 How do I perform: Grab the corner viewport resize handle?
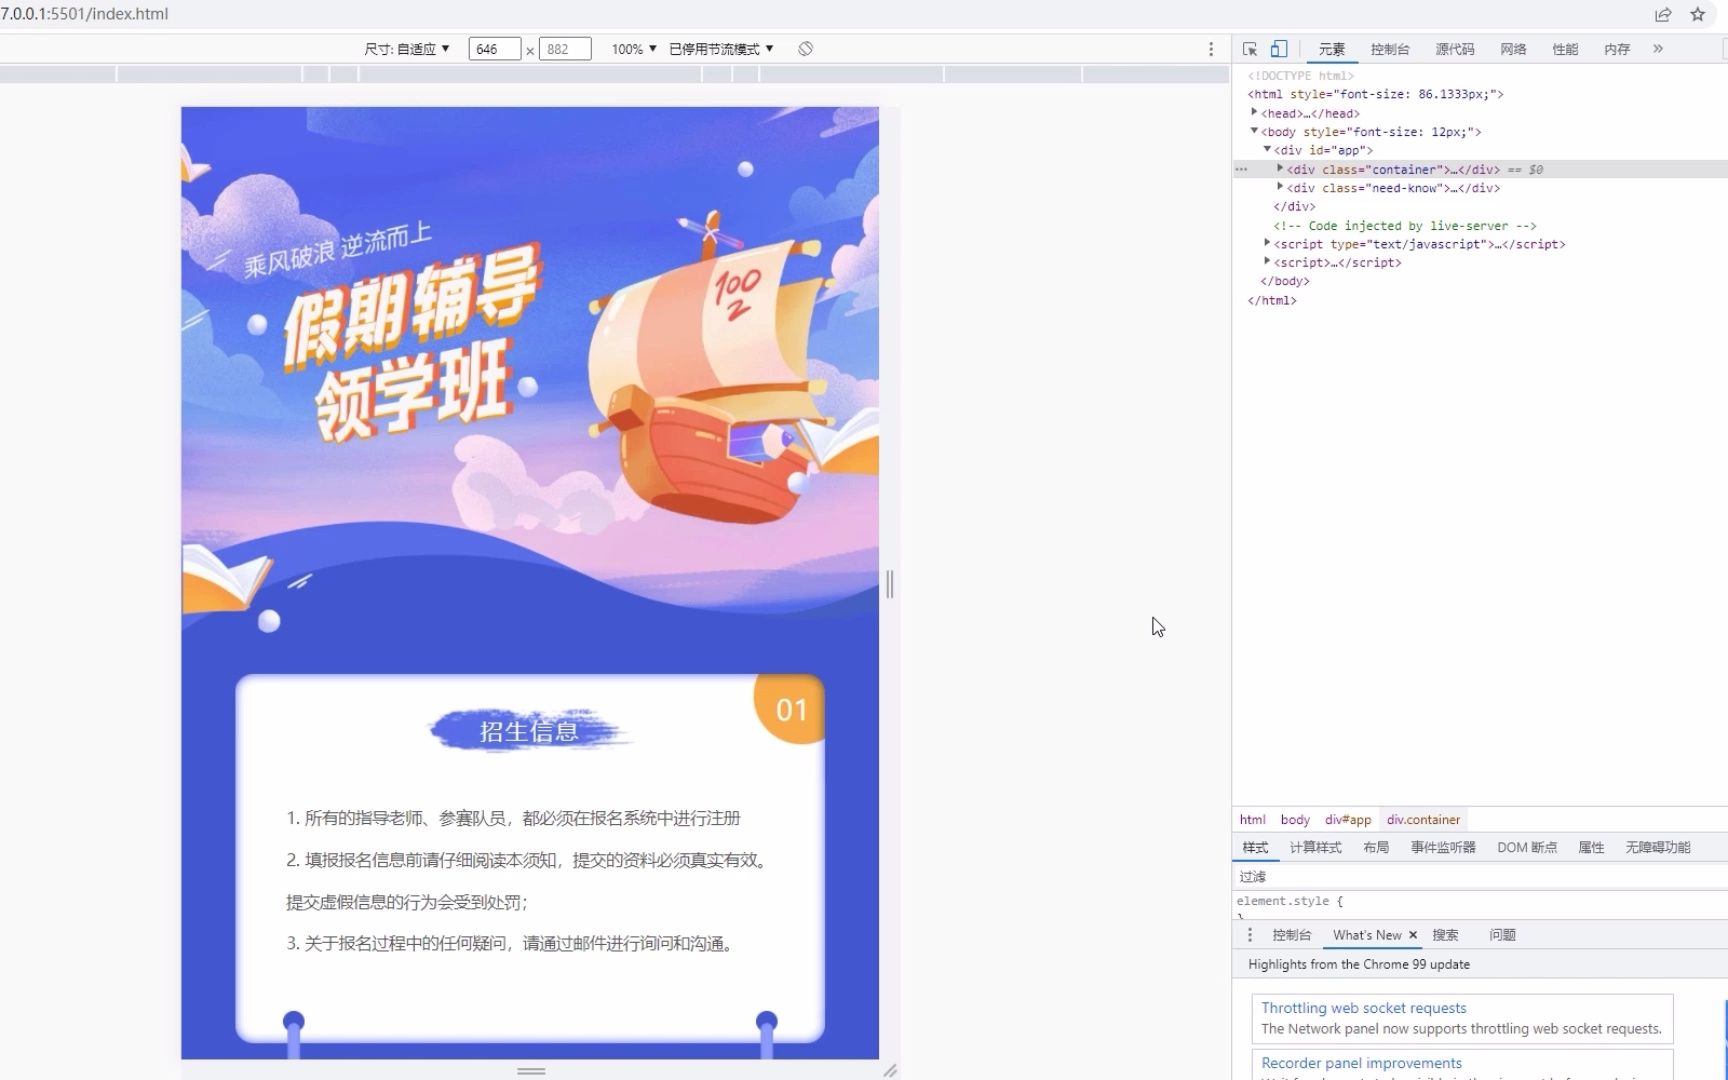[890, 1070]
